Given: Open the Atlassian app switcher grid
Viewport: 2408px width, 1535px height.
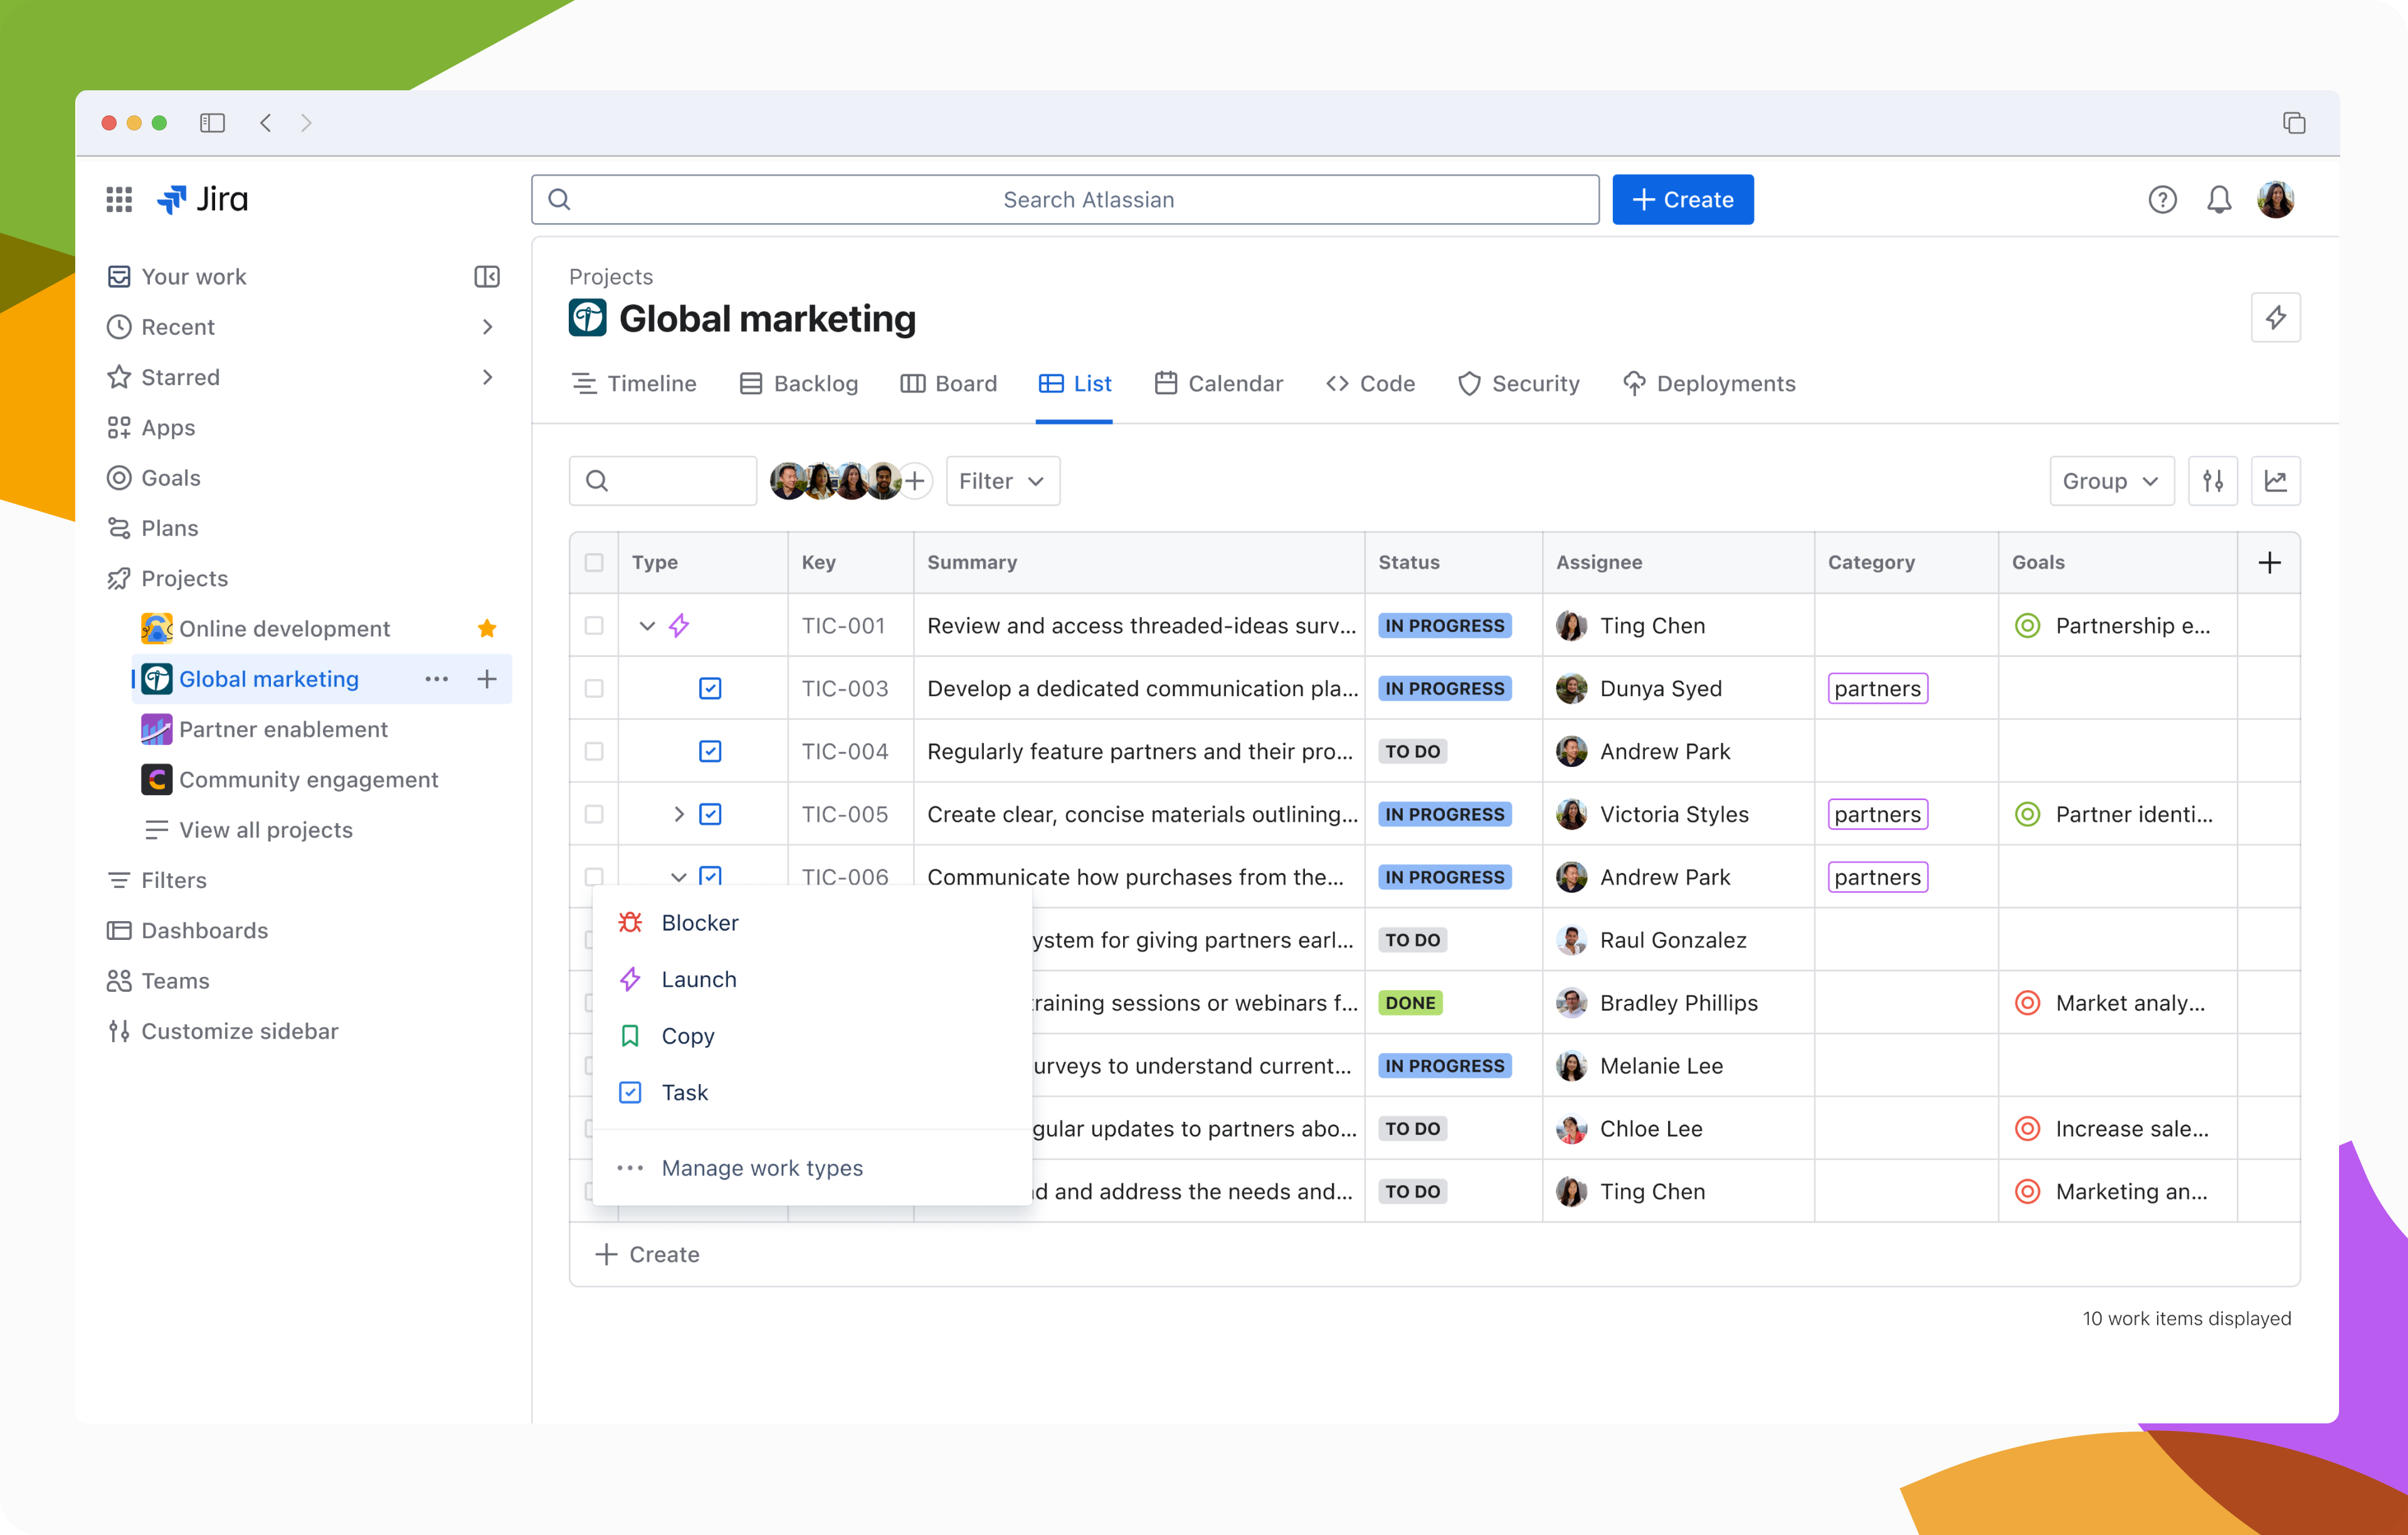Looking at the screenshot, I should pyautogui.click(x=118, y=199).
